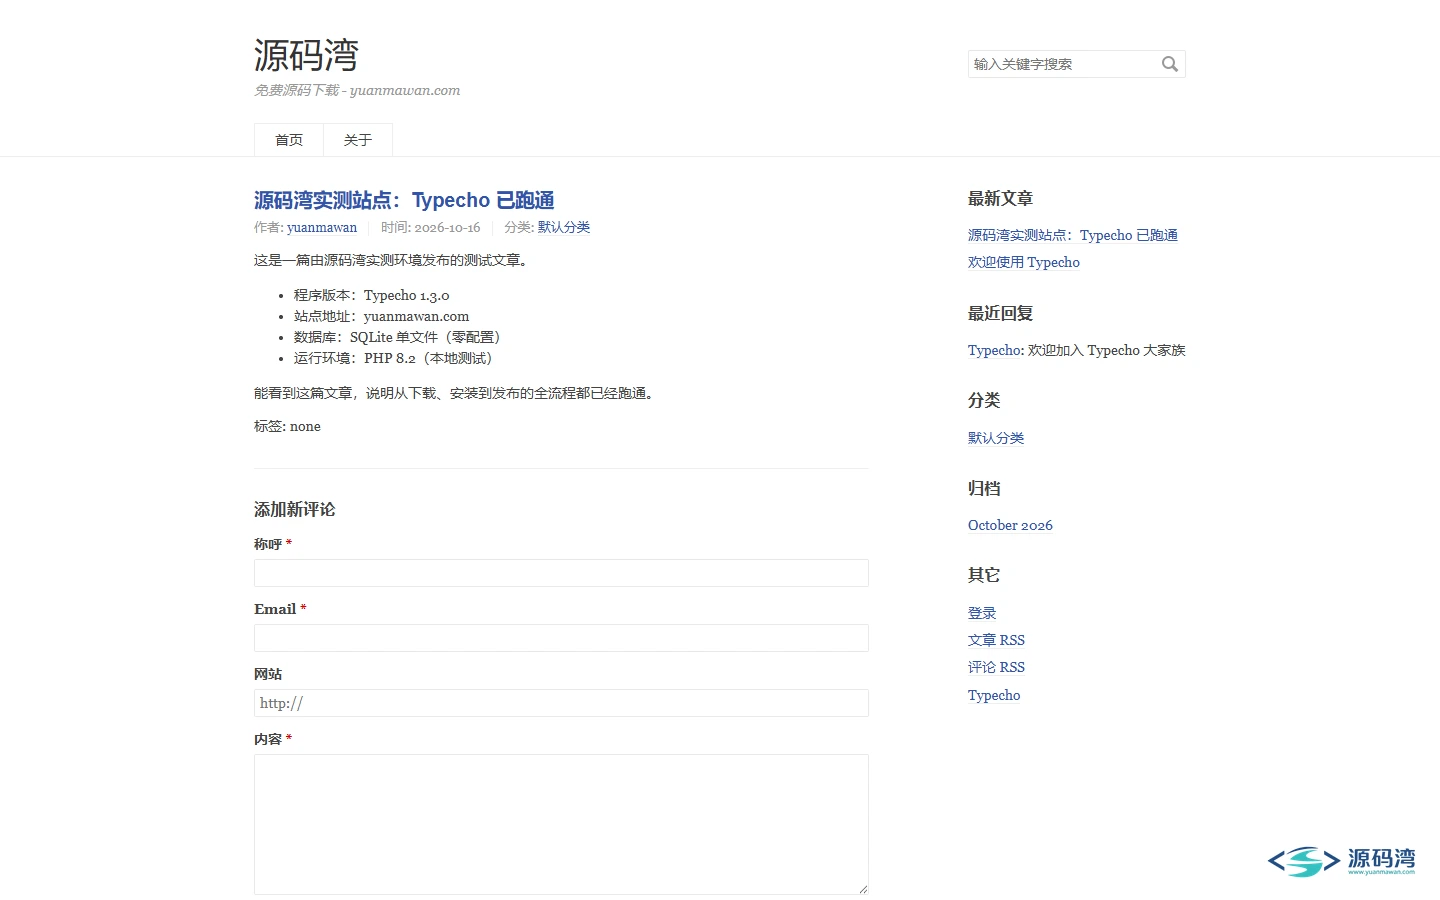Open the 文章 RSS feed link
1440x900 pixels.
pos(996,640)
